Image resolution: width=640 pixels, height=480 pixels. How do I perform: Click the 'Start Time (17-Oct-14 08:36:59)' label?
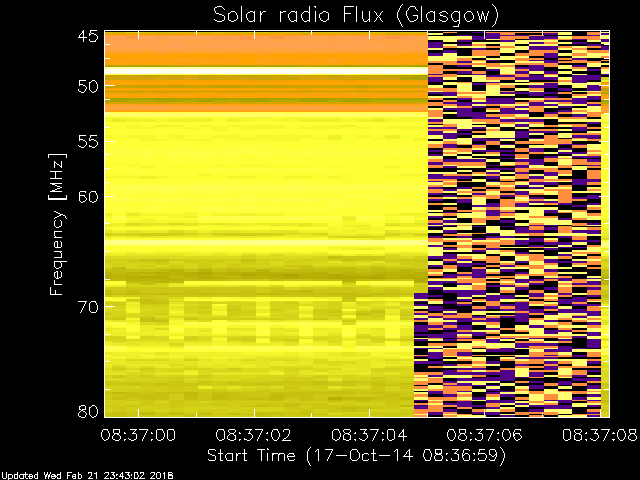(356, 456)
